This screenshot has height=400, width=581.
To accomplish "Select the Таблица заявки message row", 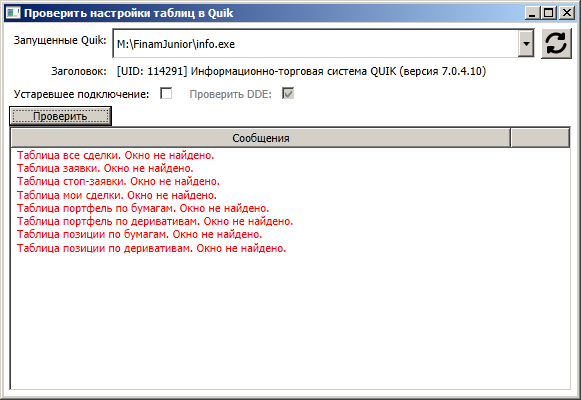I will [x=290, y=169].
